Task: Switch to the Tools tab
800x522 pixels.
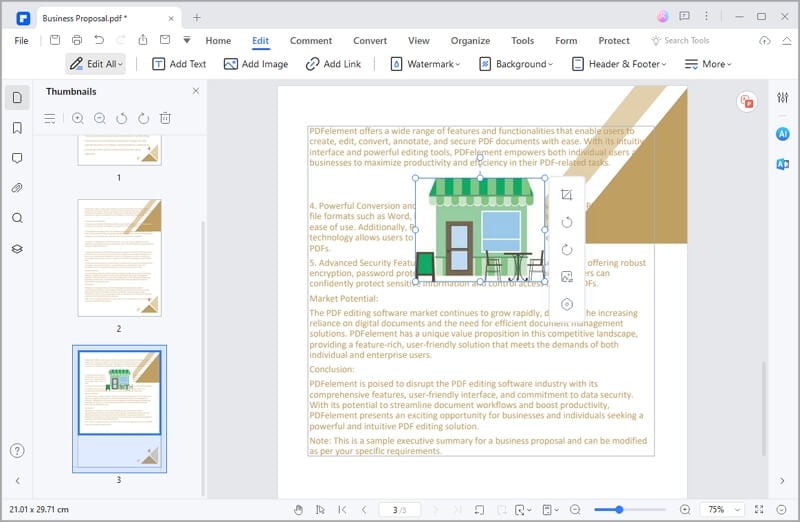Action: 522,40
